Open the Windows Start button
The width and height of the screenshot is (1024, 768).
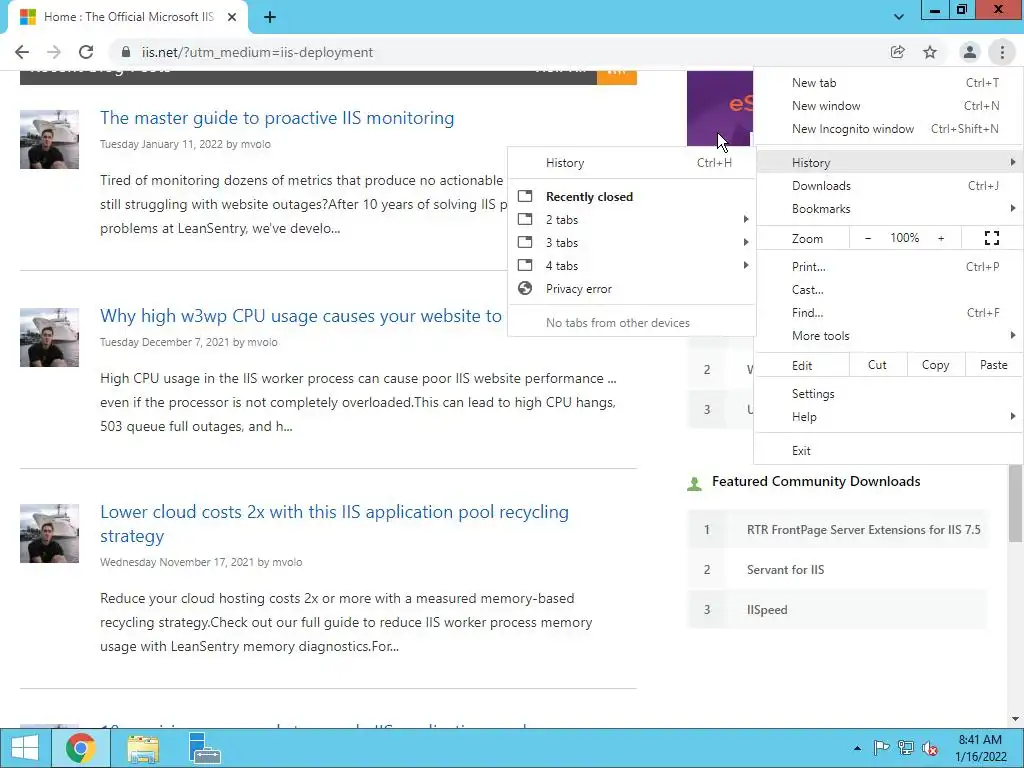click(x=25, y=748)
